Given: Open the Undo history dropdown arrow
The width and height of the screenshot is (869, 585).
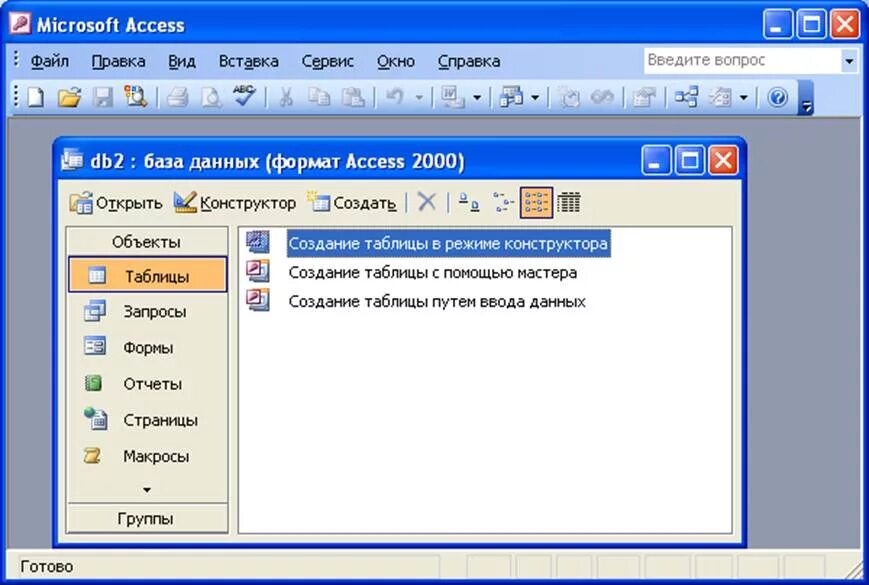Looking at the screenshot, I should click(x=419, y=98).
